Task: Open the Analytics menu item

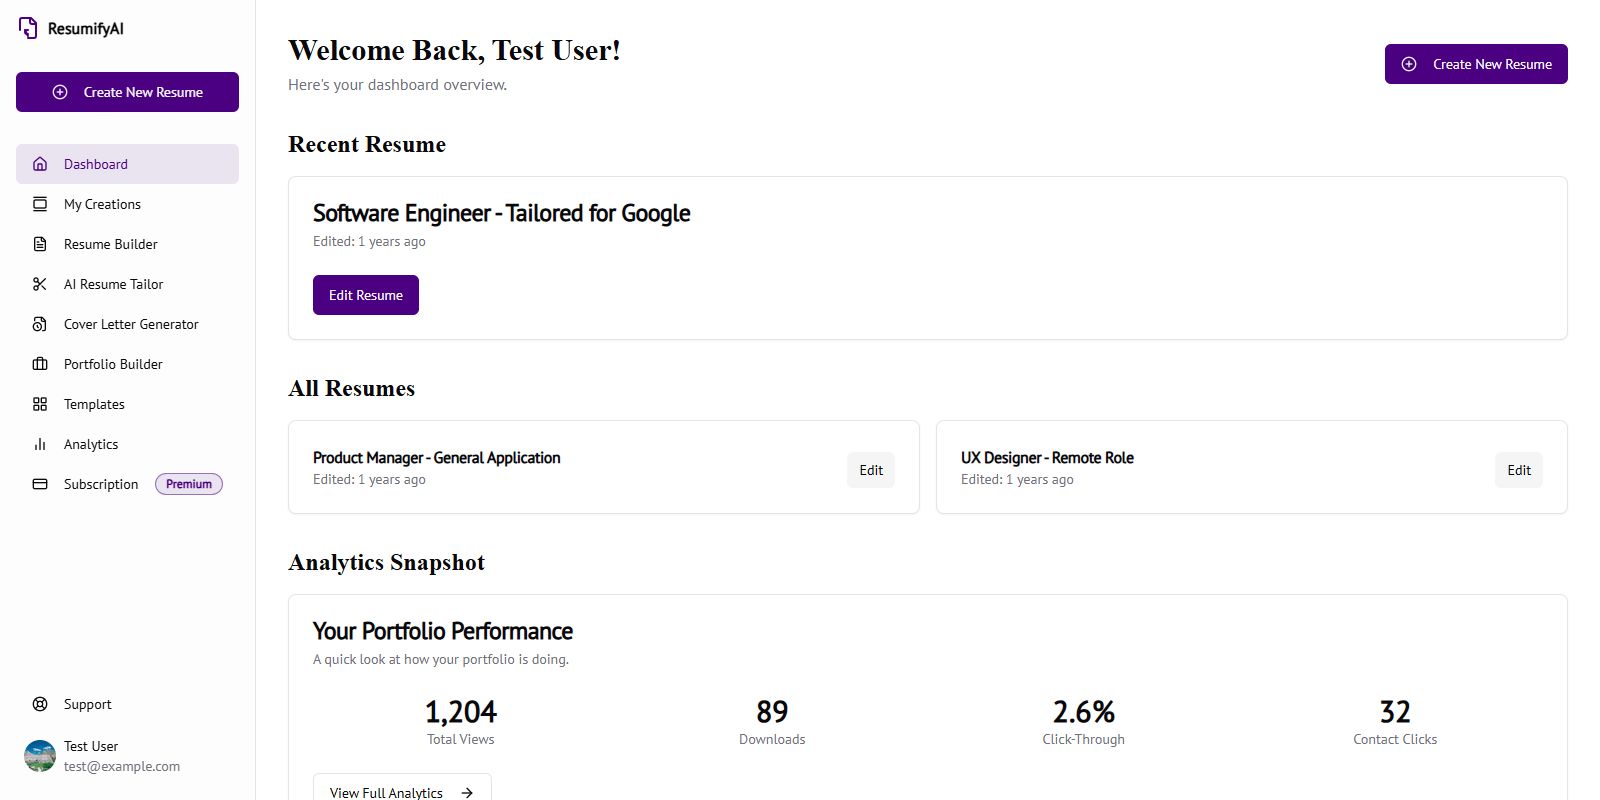Action: click(x=91, y=444)
